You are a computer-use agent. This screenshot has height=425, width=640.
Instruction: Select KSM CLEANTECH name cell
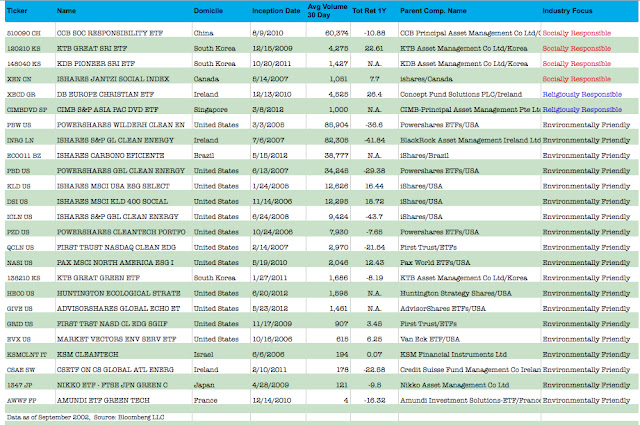[x=87, y=354]
